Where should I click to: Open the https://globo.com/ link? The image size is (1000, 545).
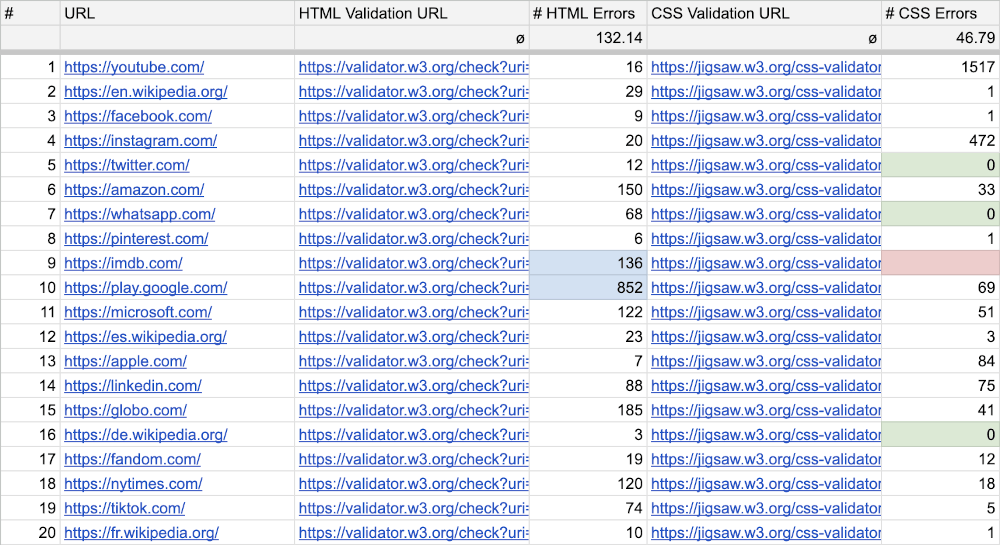pos(125,411)
